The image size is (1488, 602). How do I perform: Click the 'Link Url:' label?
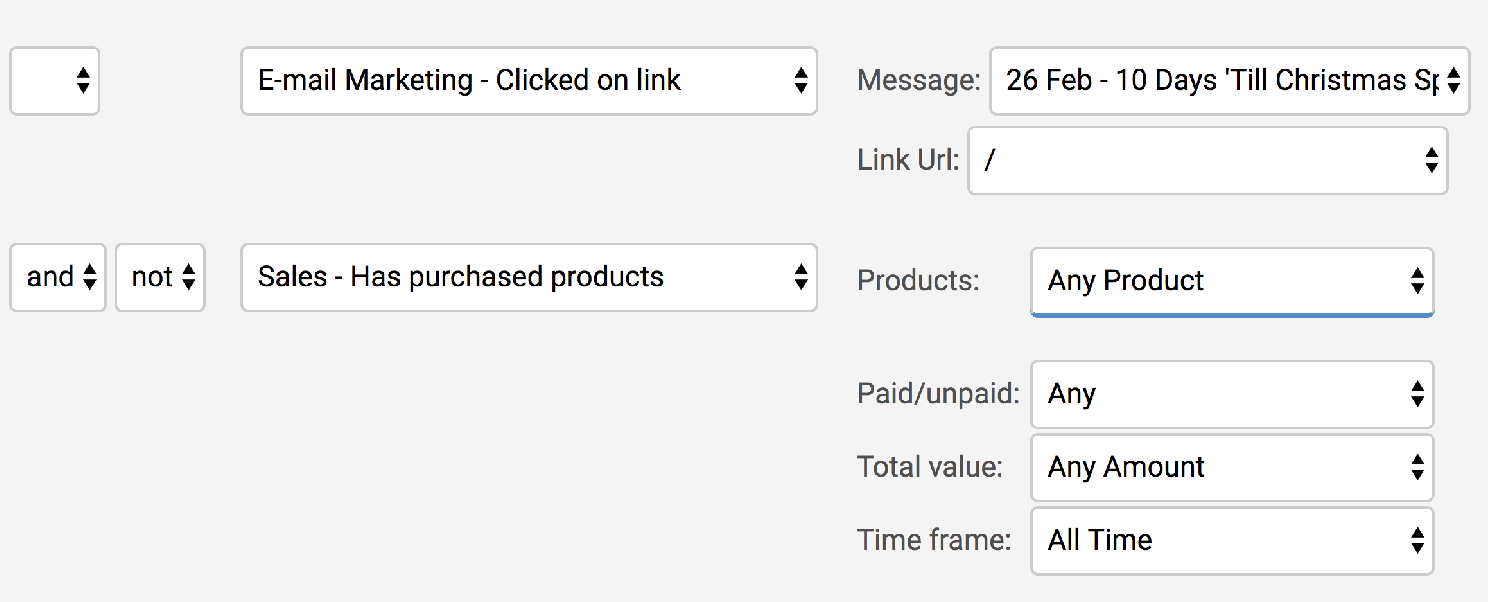[x=908, y=160]
